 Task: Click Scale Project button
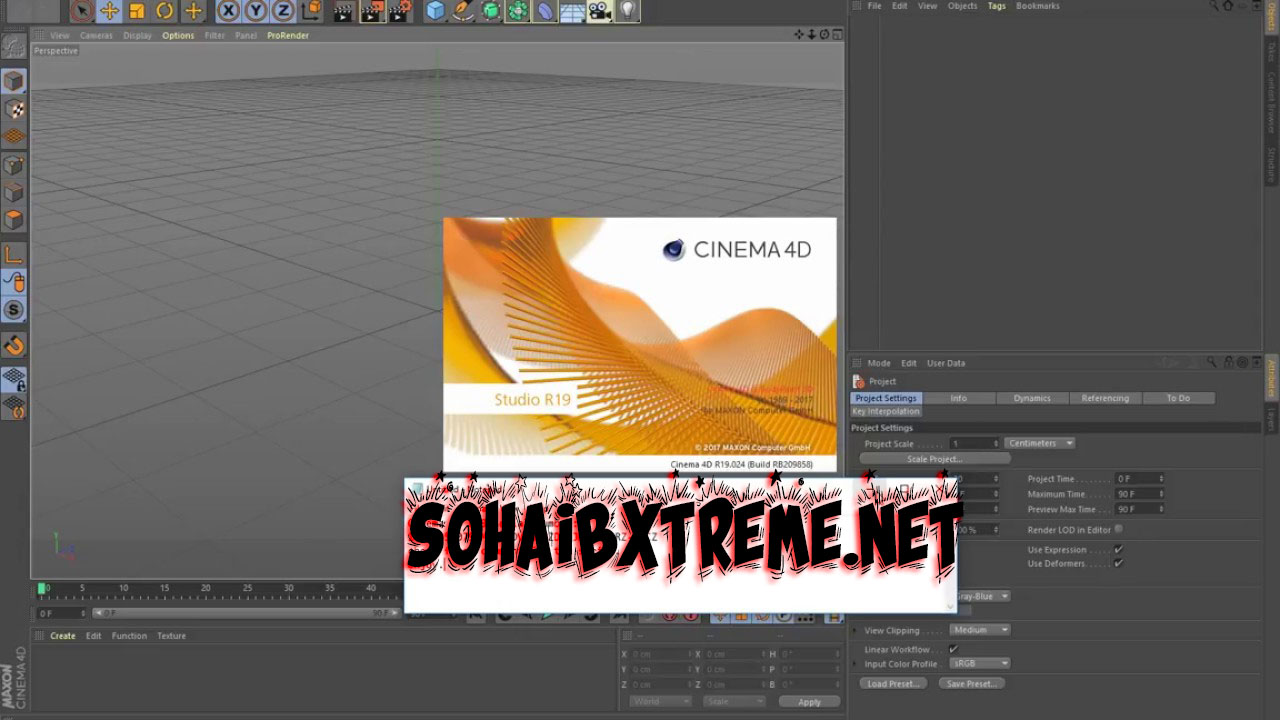(935, 459)
